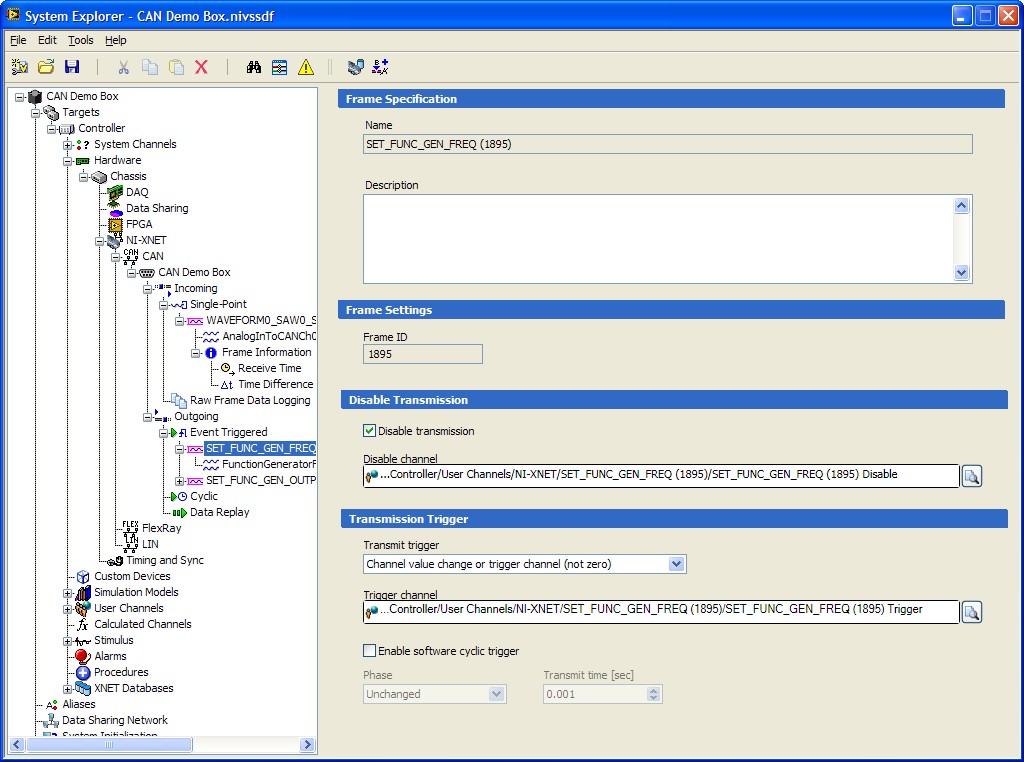Image resolution: width=1024 pixels, height=762 pixels.
Task: Select the FPGA chip icon in tree
Action: click(116, 224)
